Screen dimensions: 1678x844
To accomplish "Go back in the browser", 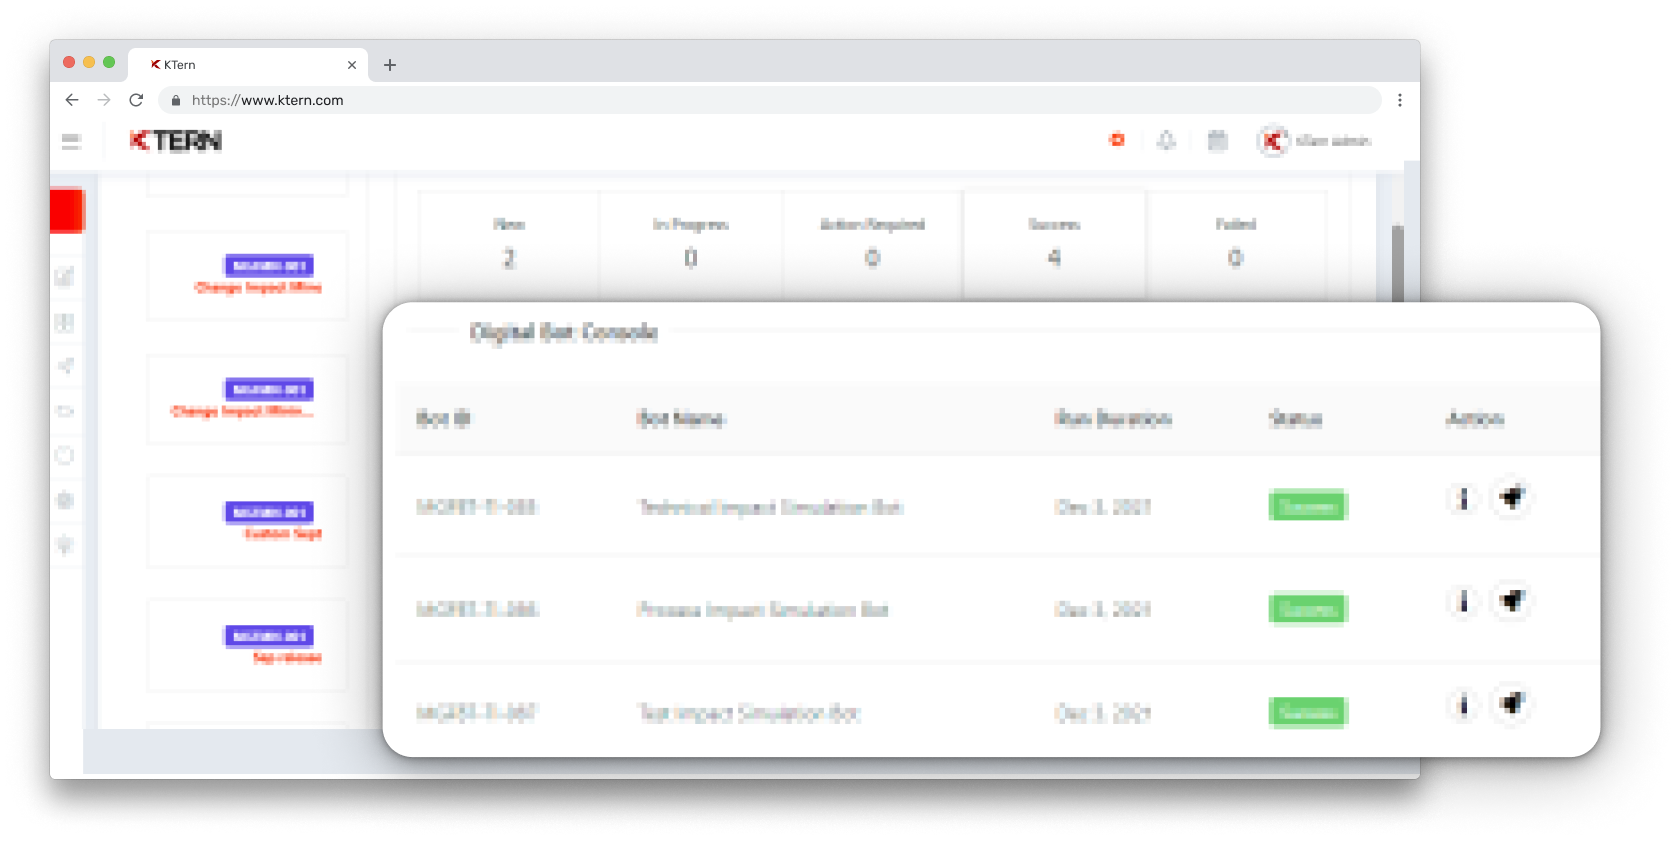I will (72, 100).
